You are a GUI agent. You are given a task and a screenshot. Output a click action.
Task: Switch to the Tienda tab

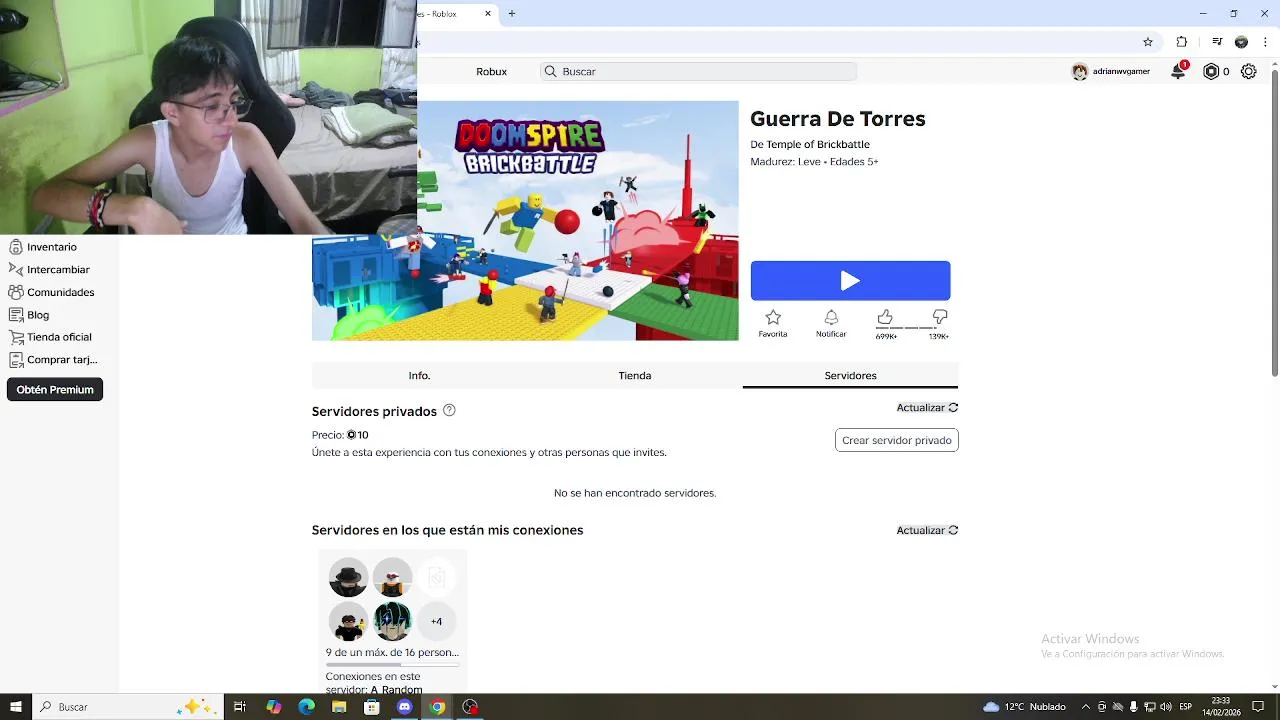point(635,375)
